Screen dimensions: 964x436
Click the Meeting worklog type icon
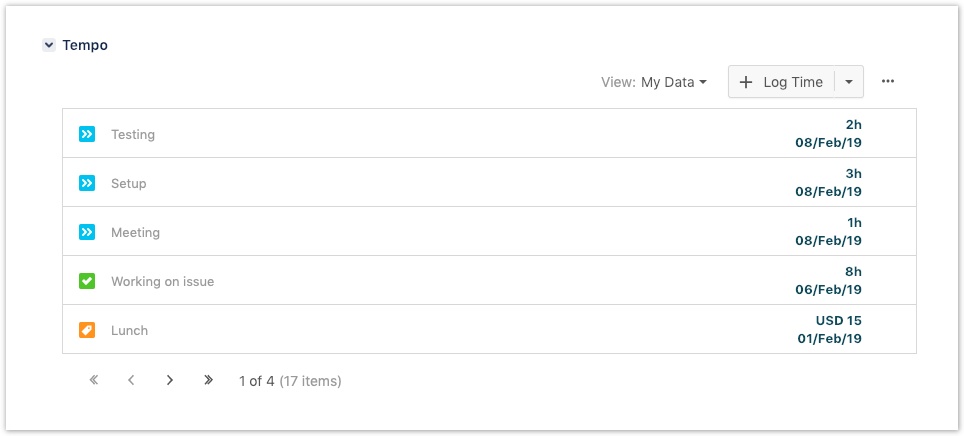coord(87,232)
